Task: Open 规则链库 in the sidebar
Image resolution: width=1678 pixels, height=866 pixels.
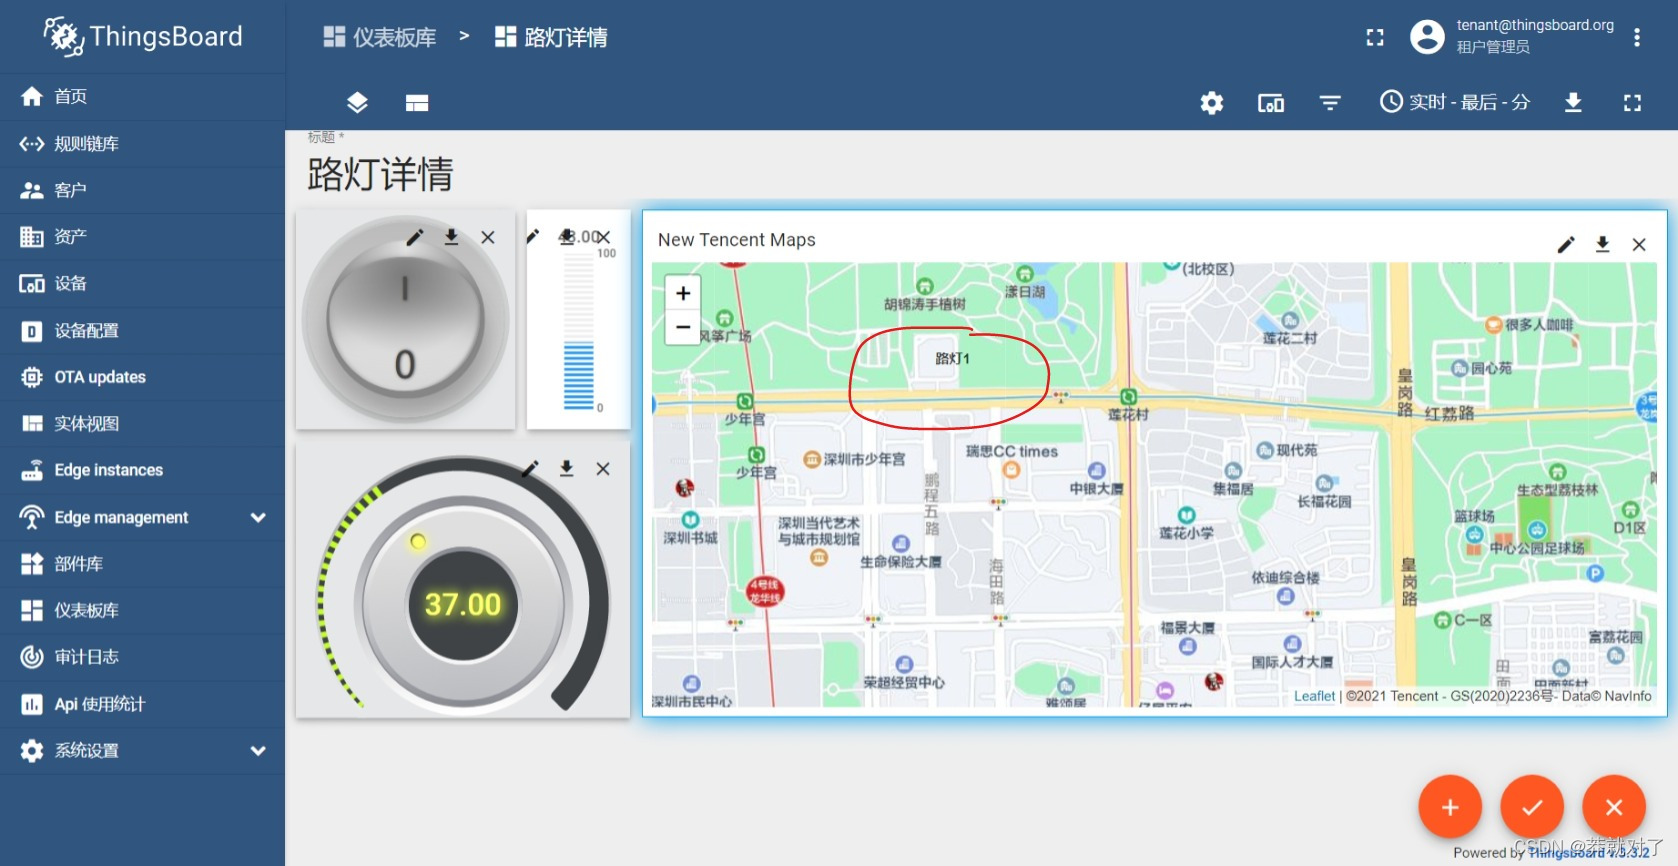Action: [x=86, y=144]
